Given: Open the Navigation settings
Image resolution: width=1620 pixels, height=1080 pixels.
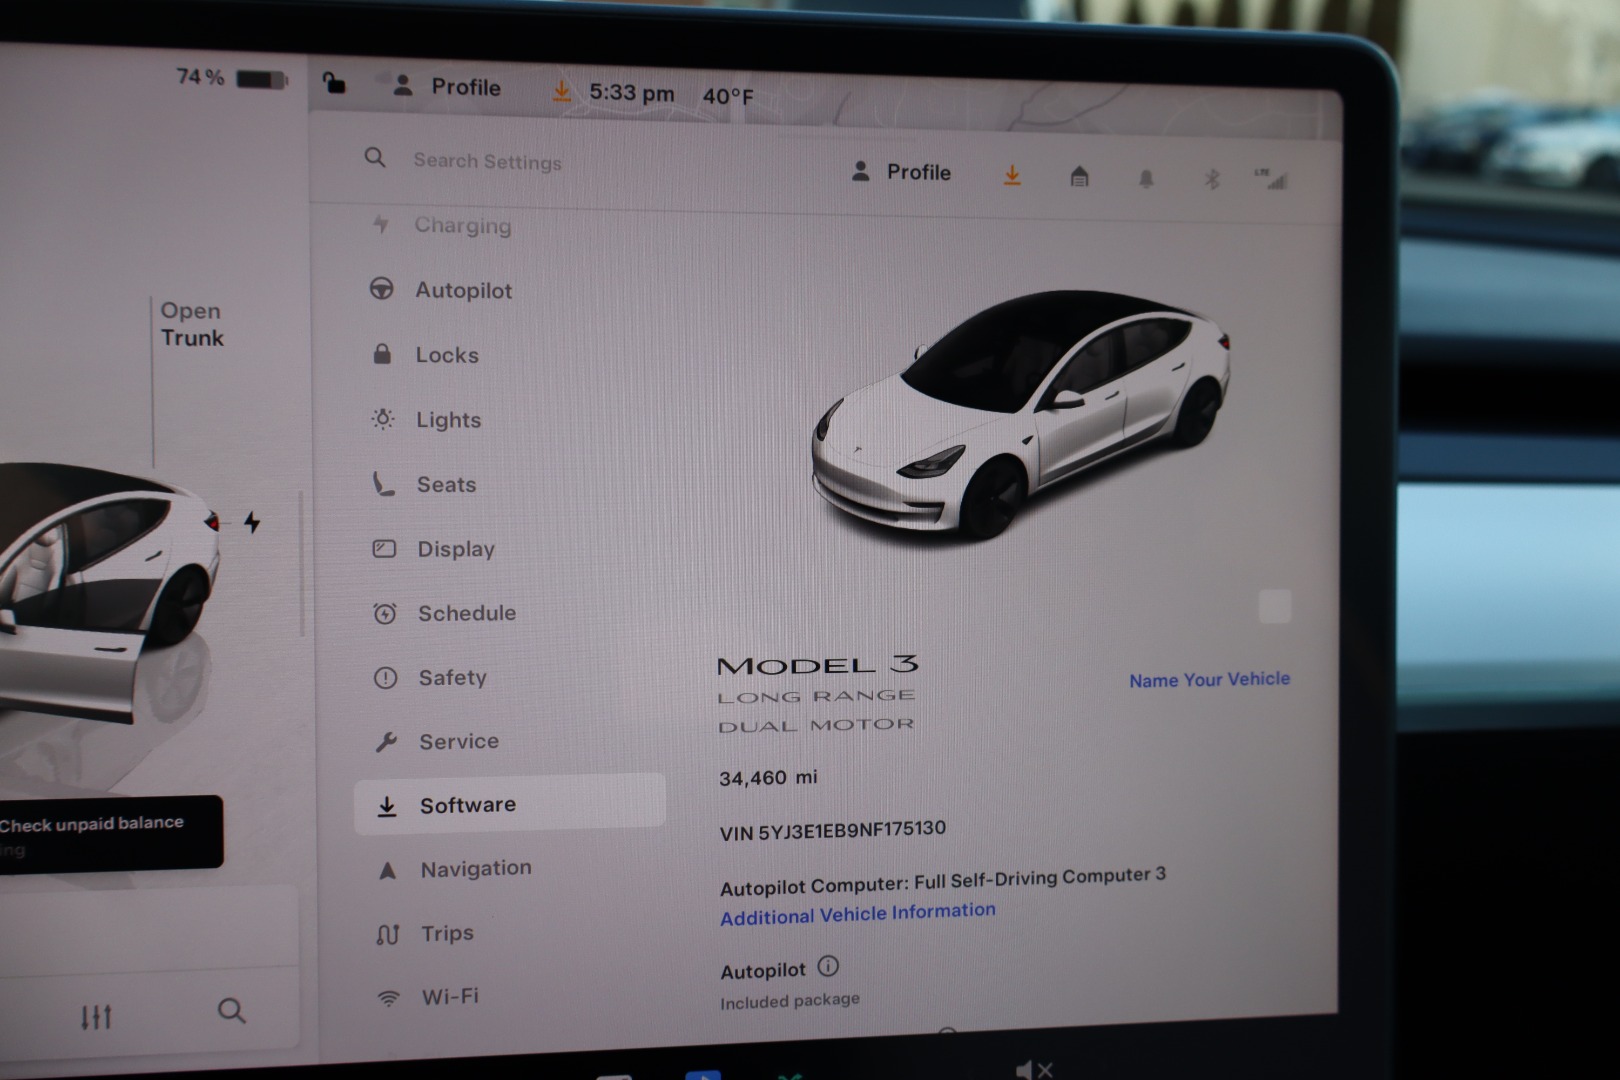Looking at the screenshot, I should (x=475, y=869).
